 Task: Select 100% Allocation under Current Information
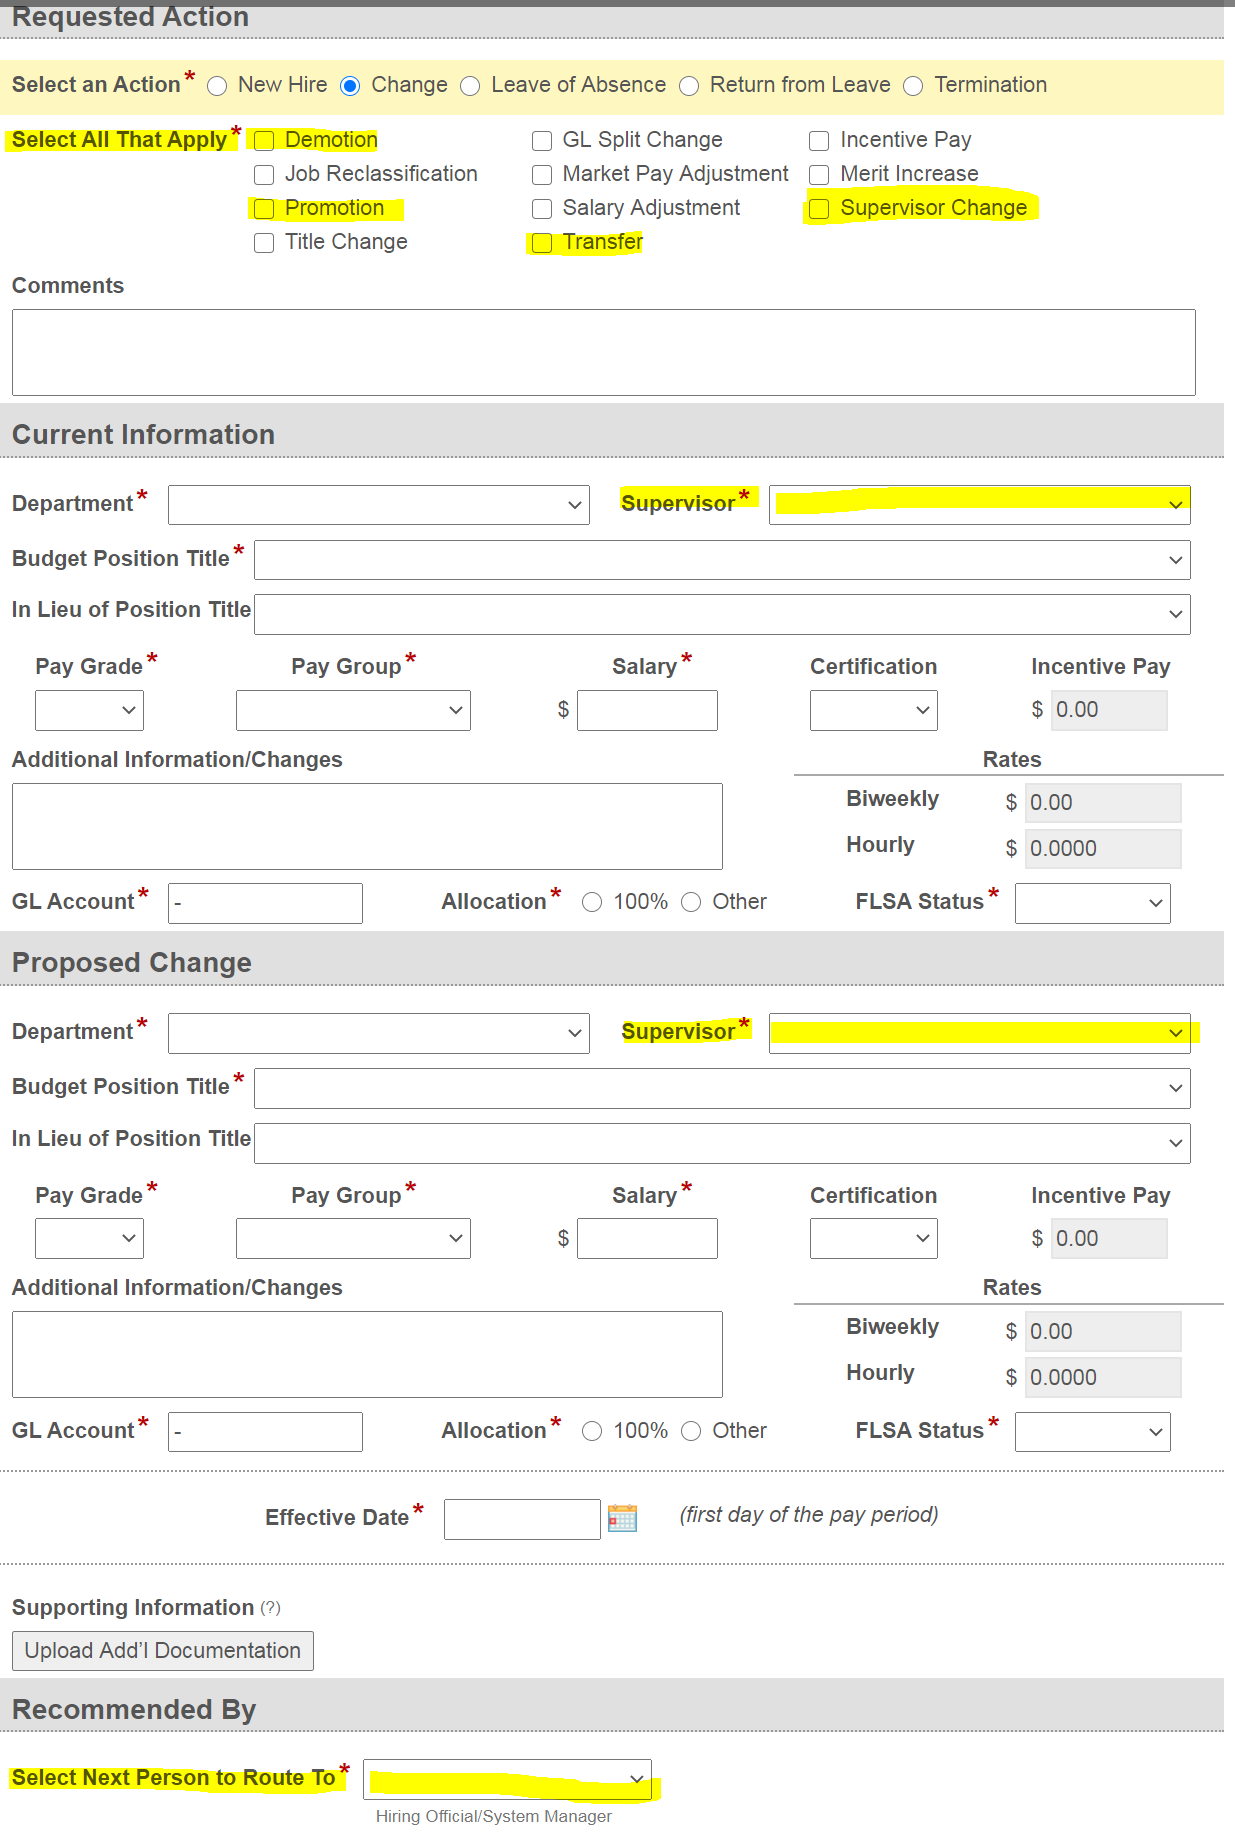point(592,902)
